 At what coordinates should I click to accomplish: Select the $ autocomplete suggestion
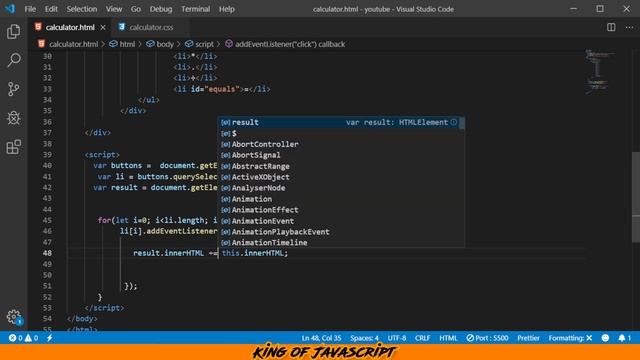tap(339, 133)
